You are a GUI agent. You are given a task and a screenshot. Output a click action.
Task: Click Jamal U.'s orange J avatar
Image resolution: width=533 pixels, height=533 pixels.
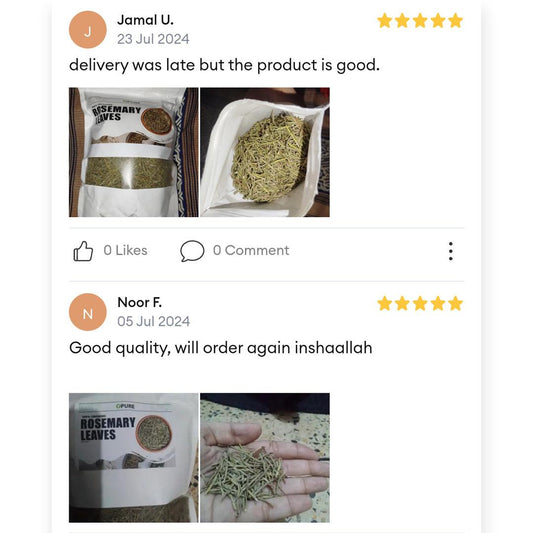(x=88, y=30)
